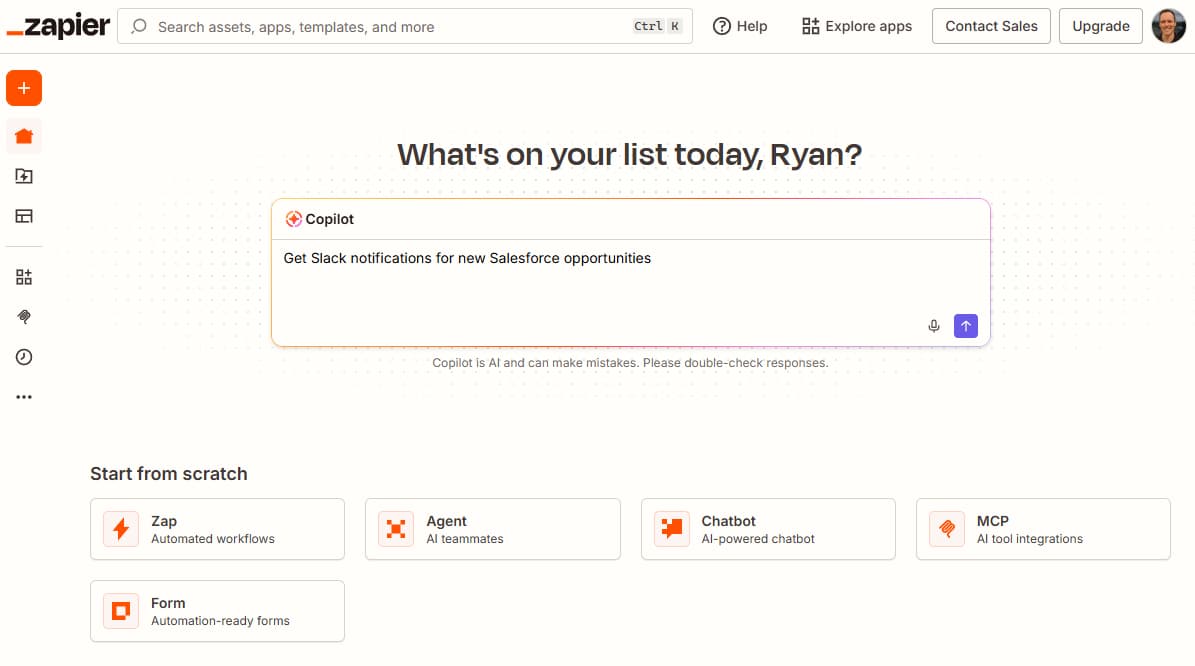The image size is (1195, 666).
Task: Click the Help question mark icon
Action: click(x=721, y=26)
